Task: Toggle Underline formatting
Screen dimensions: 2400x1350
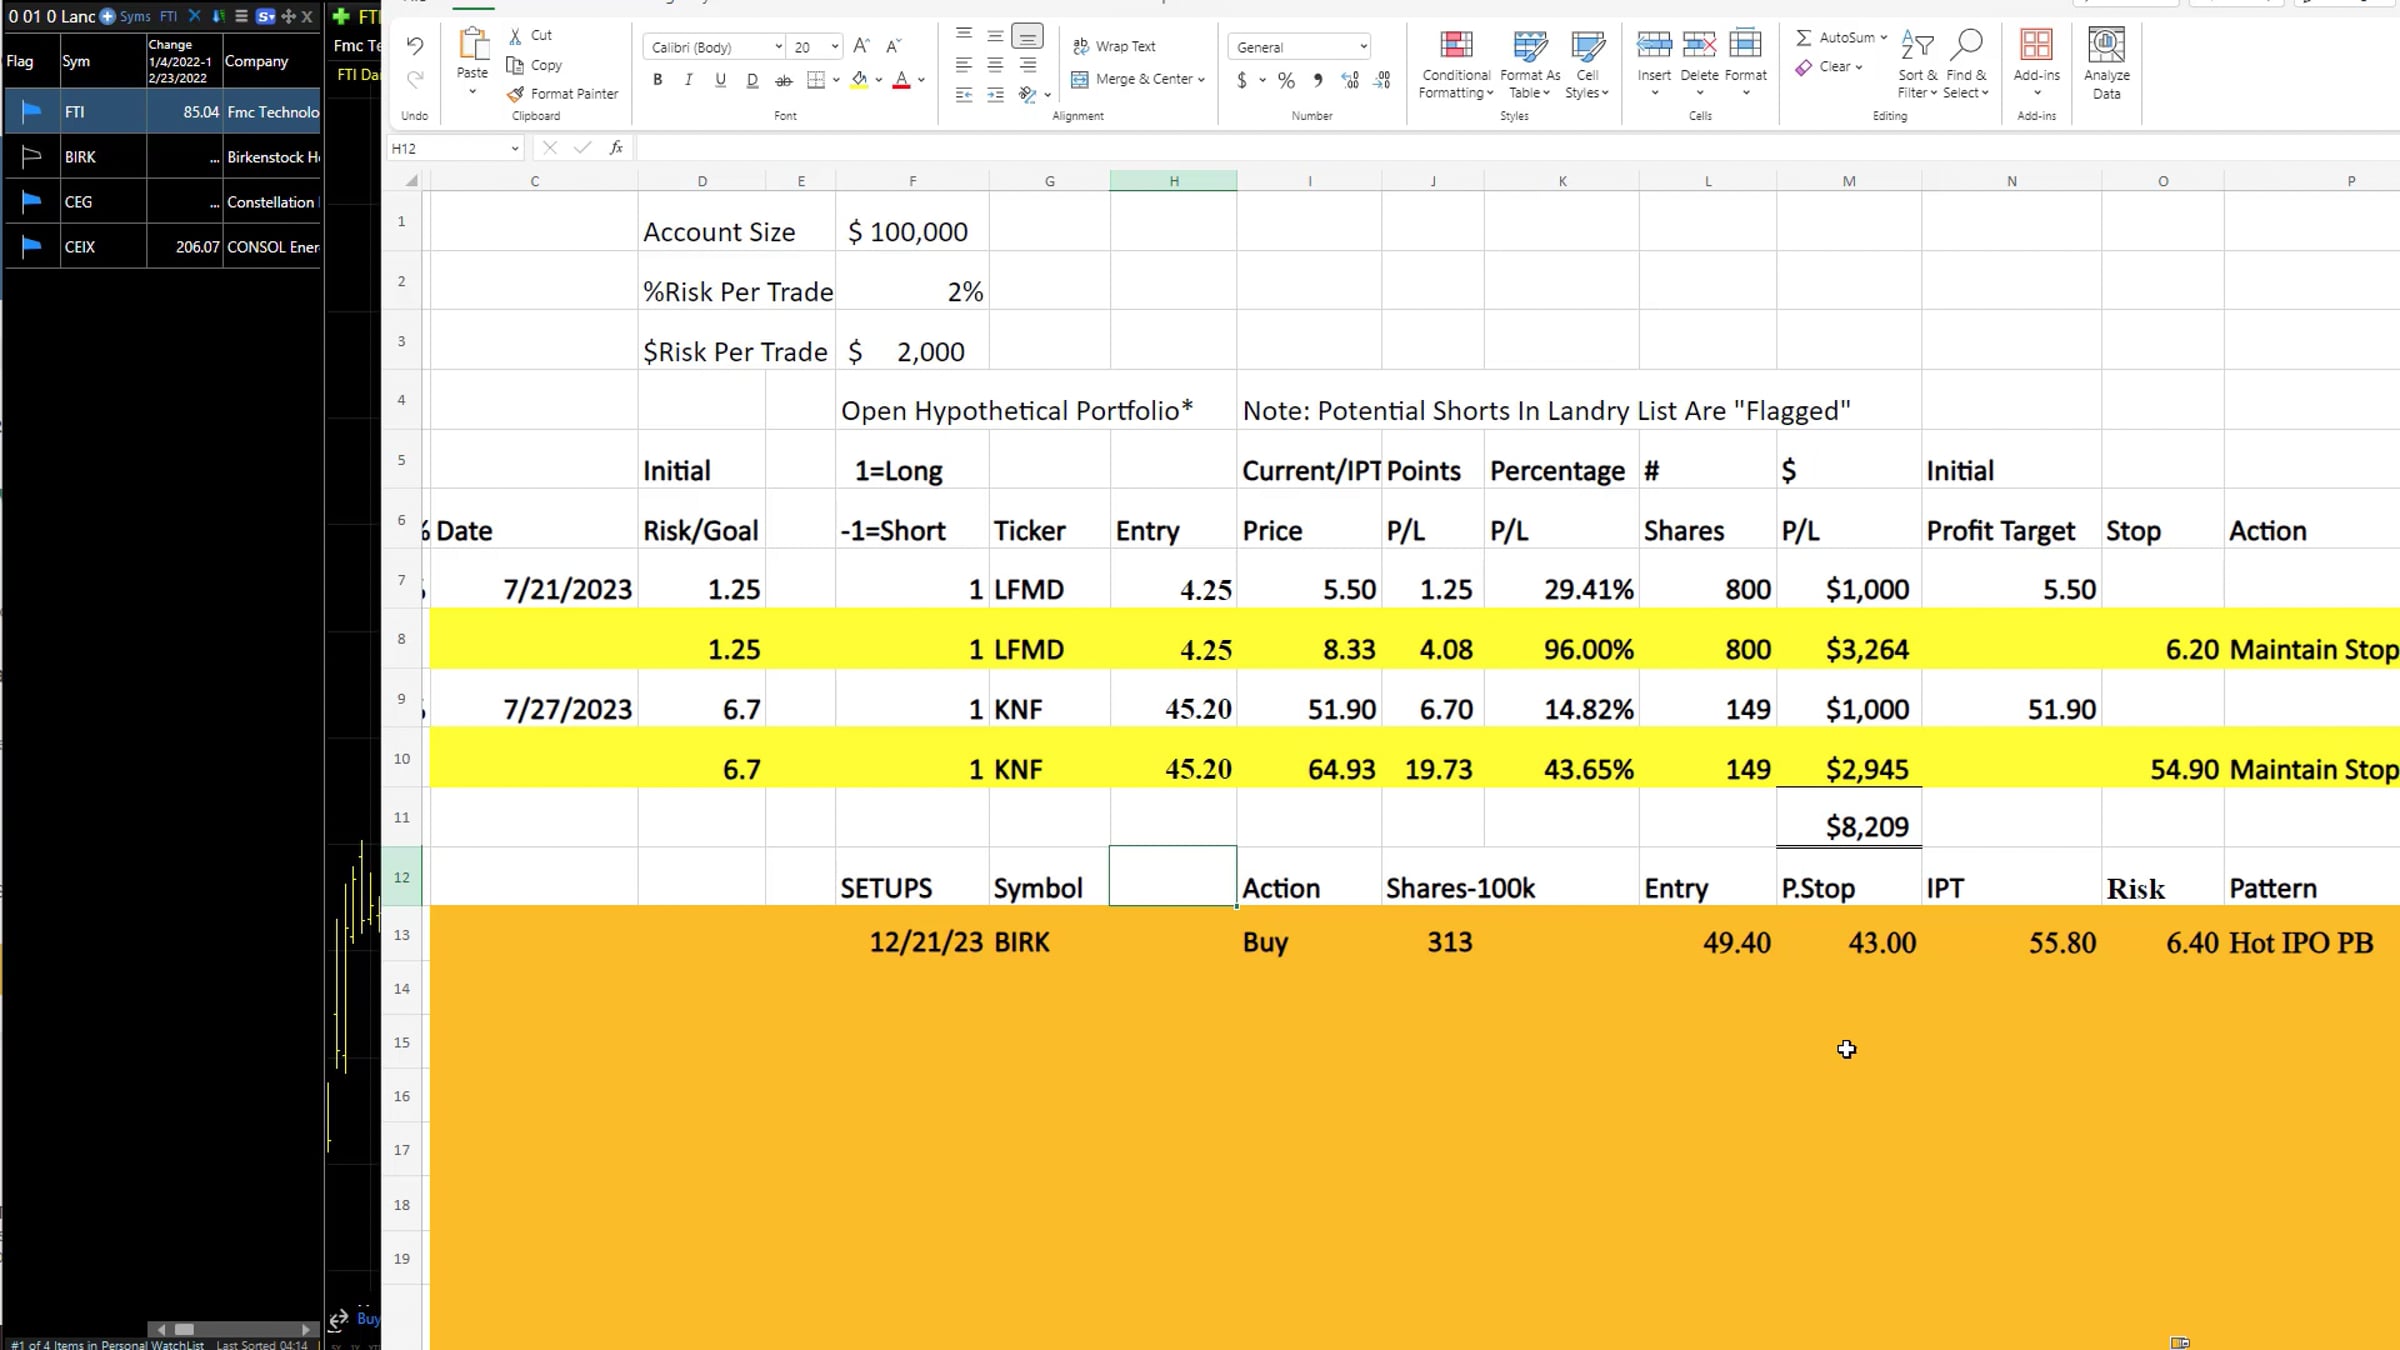Action: [x=720, y=80]
